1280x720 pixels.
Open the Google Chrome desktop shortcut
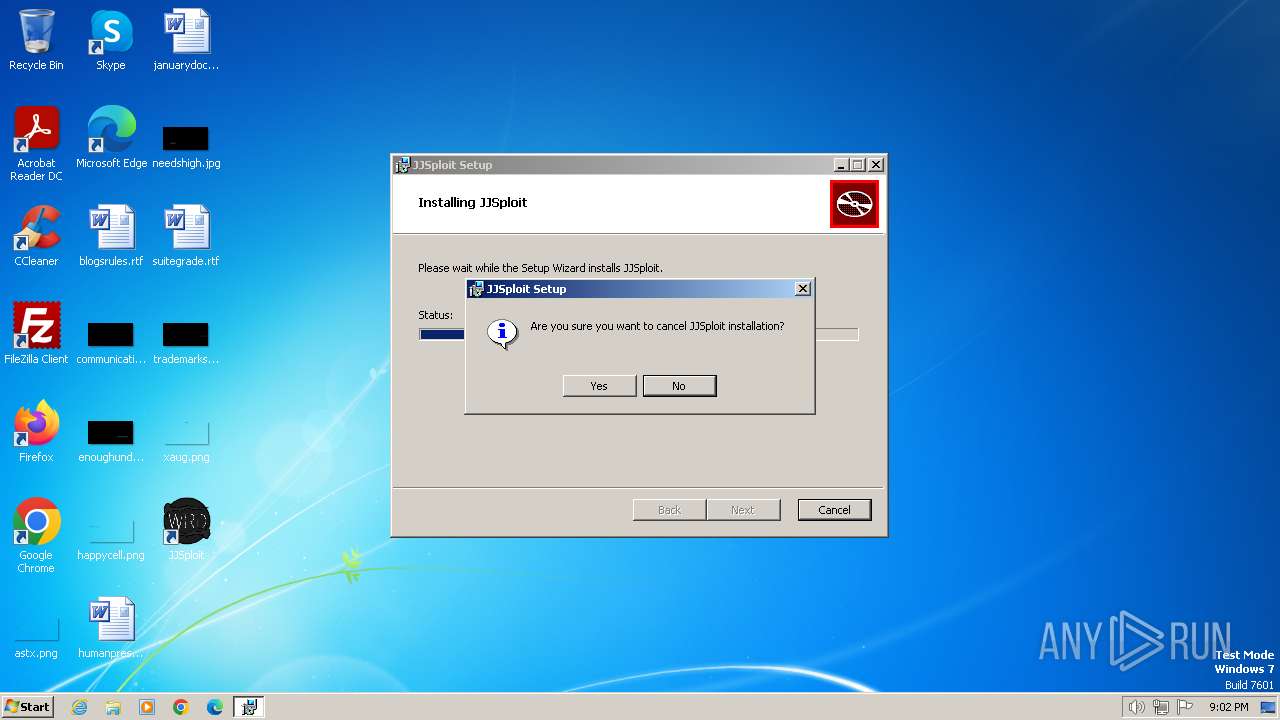[36, 536]
